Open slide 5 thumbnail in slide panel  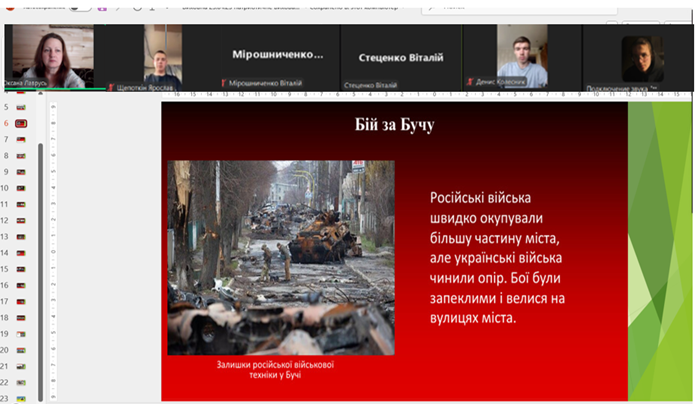point(21,107)
